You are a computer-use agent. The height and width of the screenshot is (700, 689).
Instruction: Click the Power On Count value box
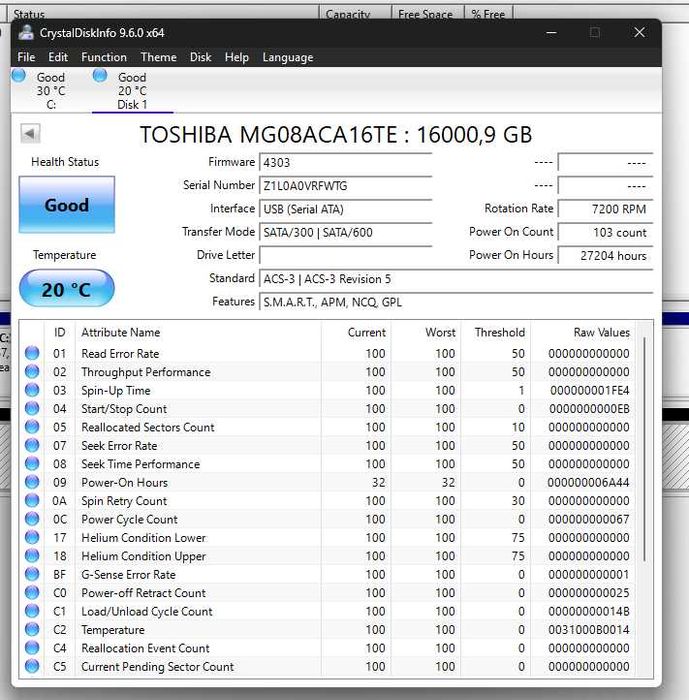point(605,232)
